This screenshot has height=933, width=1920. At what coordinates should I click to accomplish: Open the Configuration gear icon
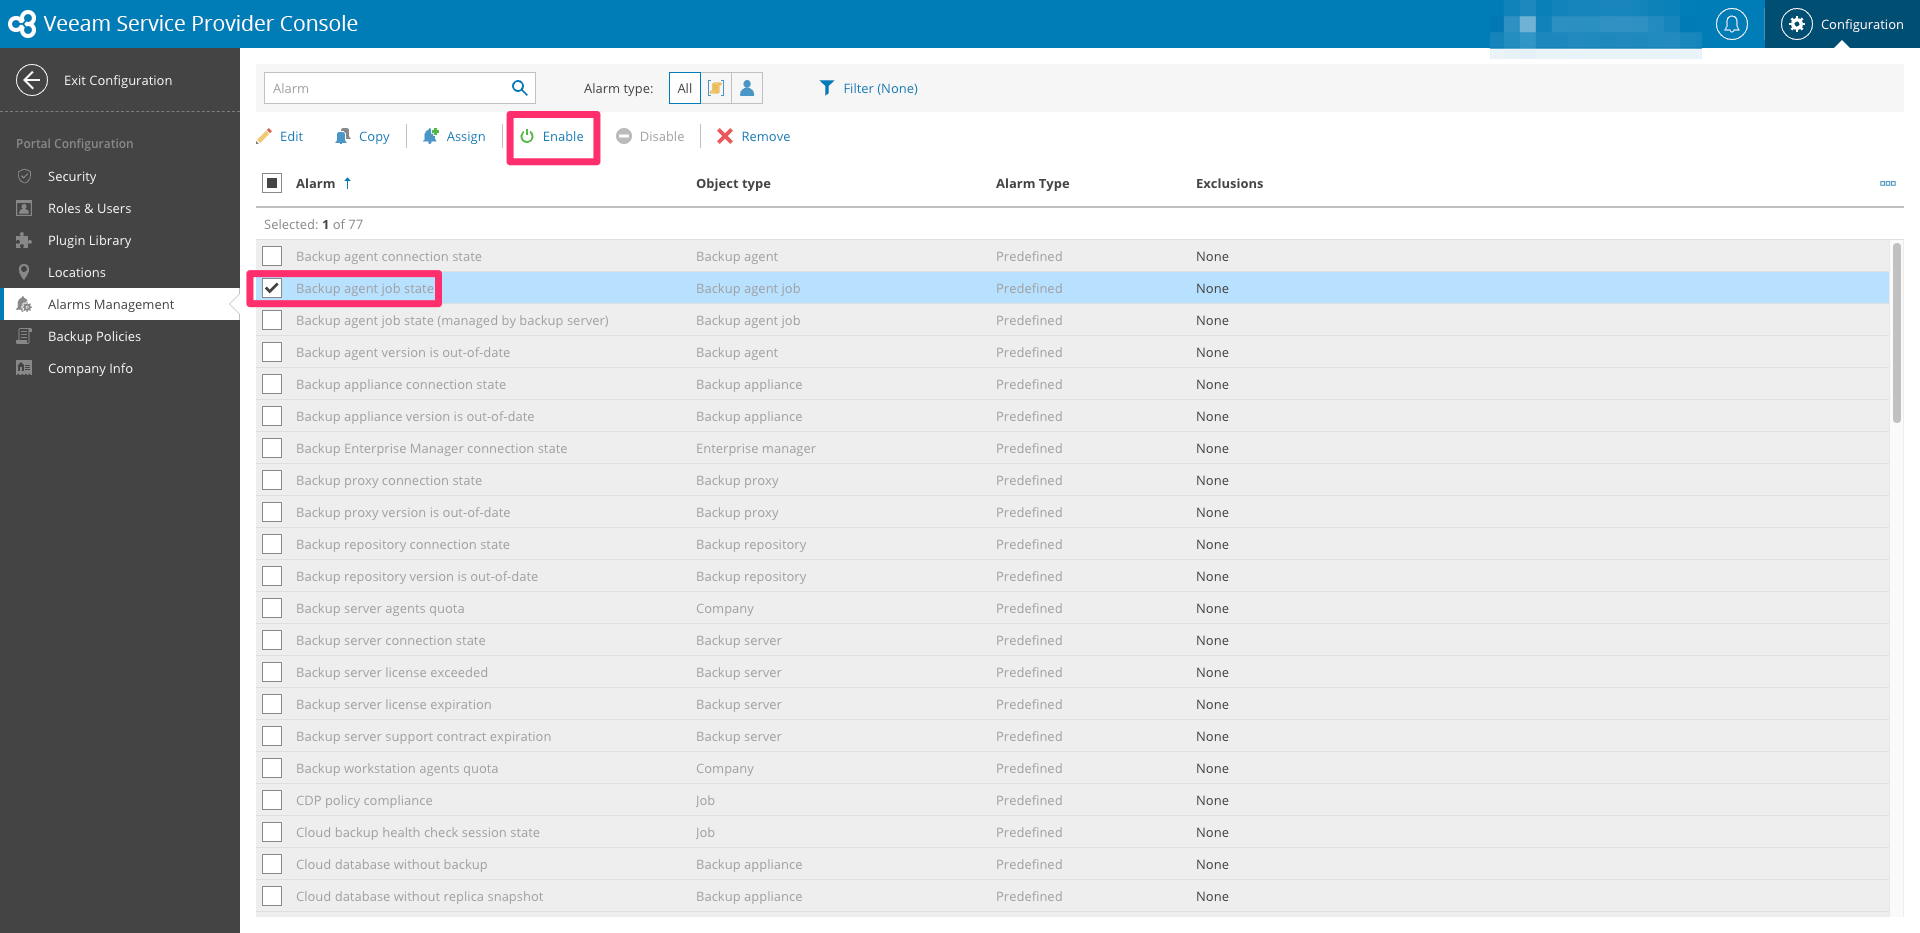pos(1796,24)
